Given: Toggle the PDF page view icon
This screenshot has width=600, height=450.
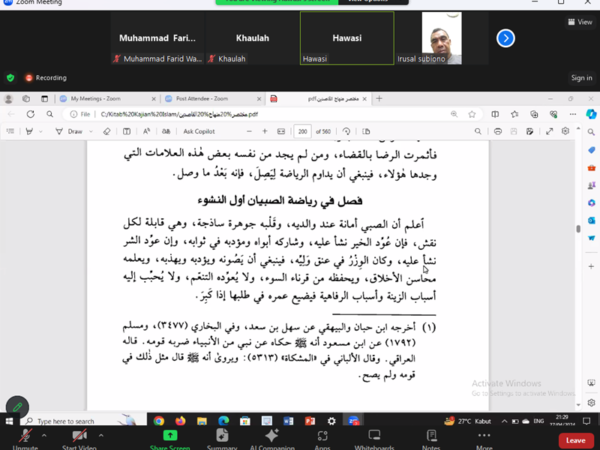Looking at the screenshot, I should coord(366,131).
